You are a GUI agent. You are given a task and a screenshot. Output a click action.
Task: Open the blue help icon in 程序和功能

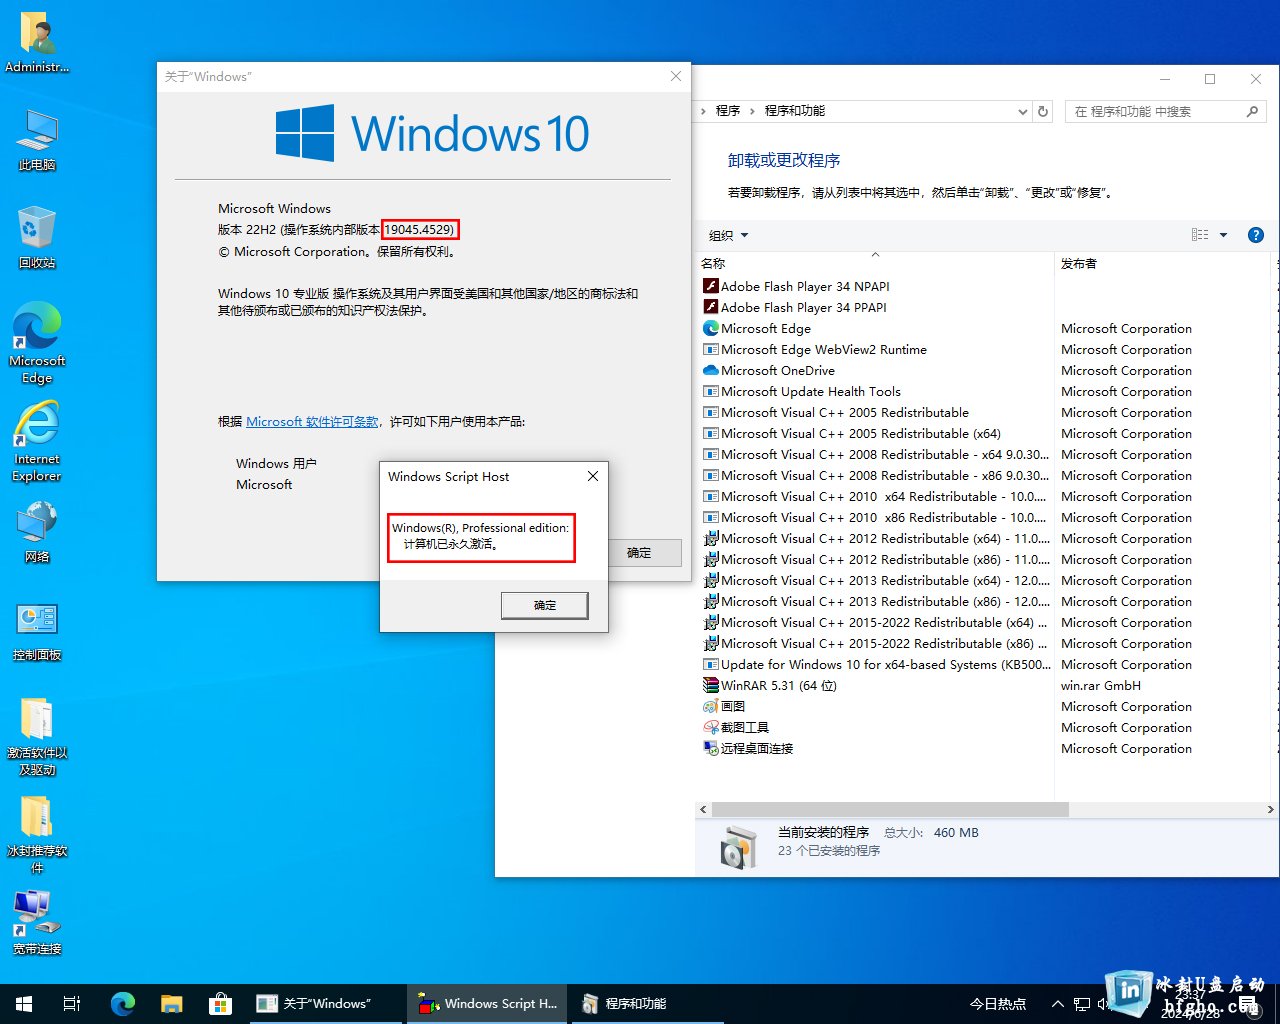point(1256,235)
